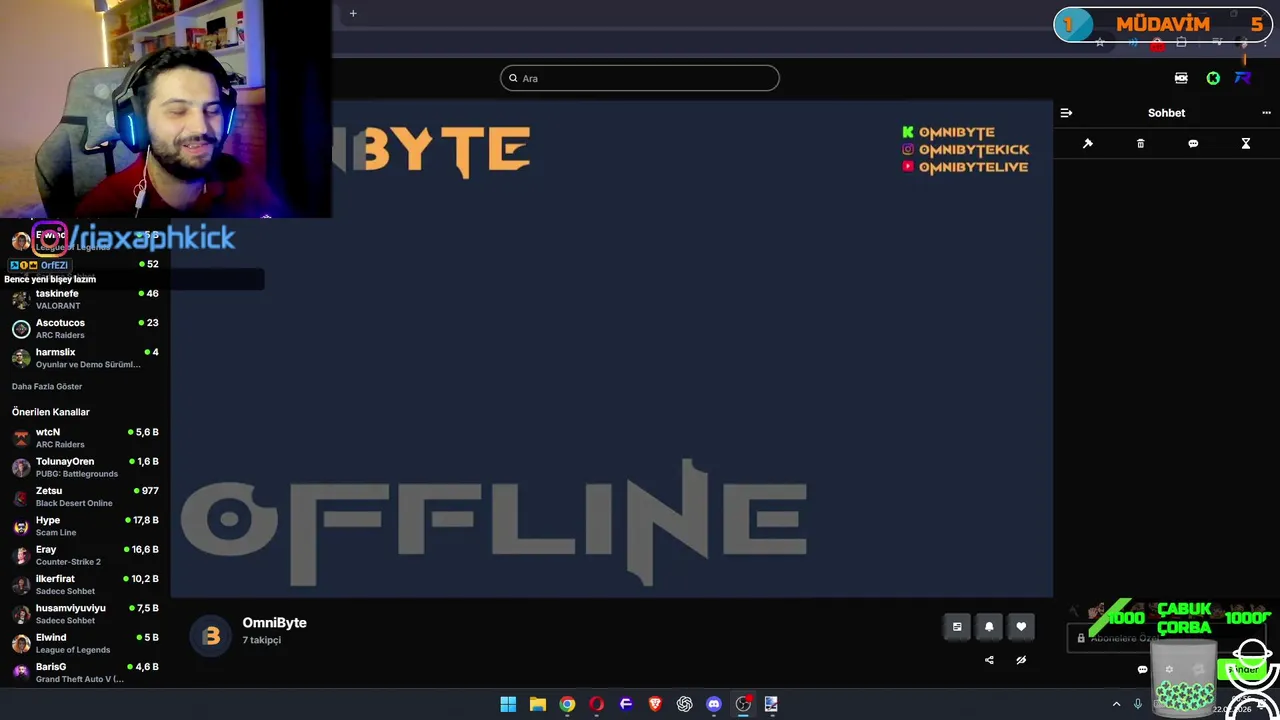Image resolution: width=1280 pixels, height=720 pixels.
Task: Click the Sohbet chat panel title
Action: point(1166,113)
